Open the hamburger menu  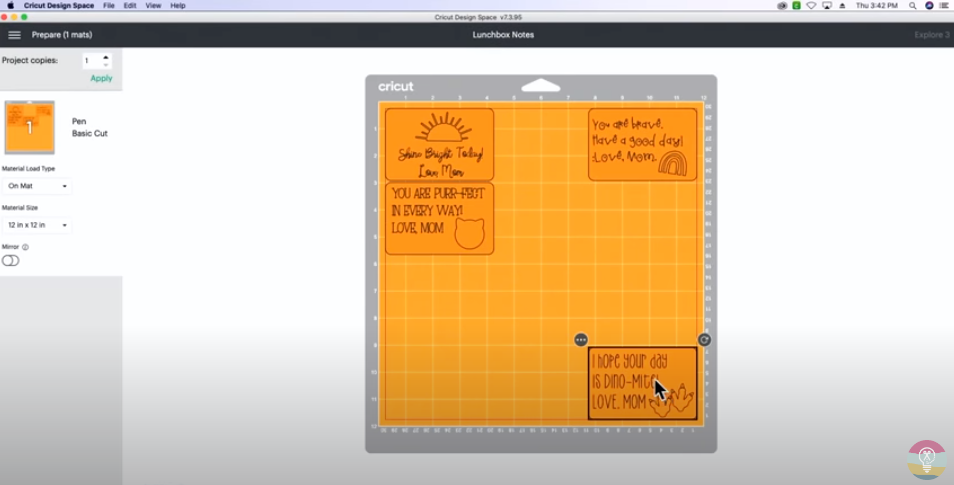[x=14, y=35]
